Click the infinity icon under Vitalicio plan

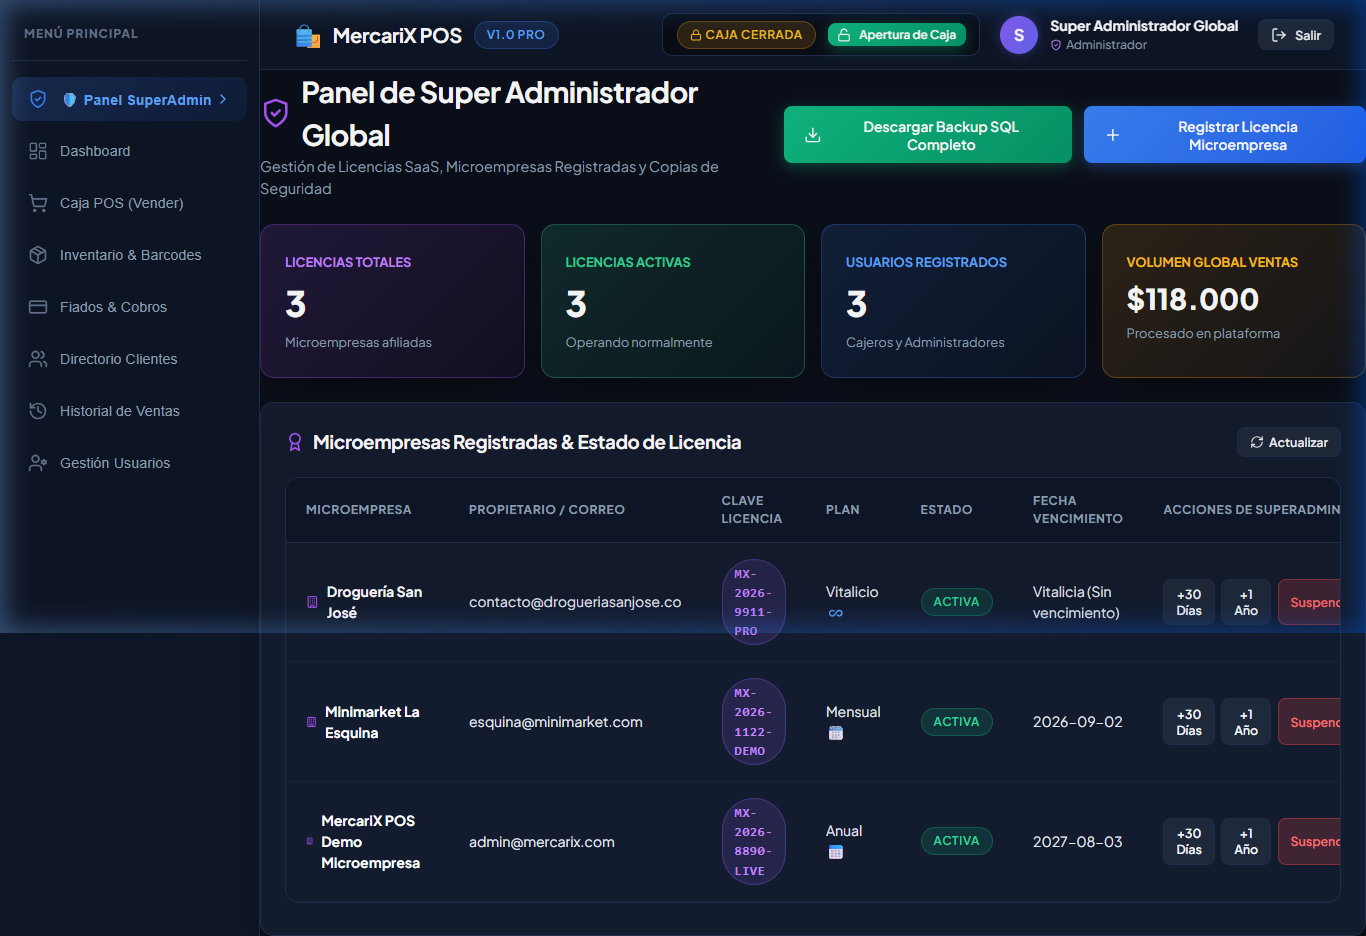click(x=836, y=613)
